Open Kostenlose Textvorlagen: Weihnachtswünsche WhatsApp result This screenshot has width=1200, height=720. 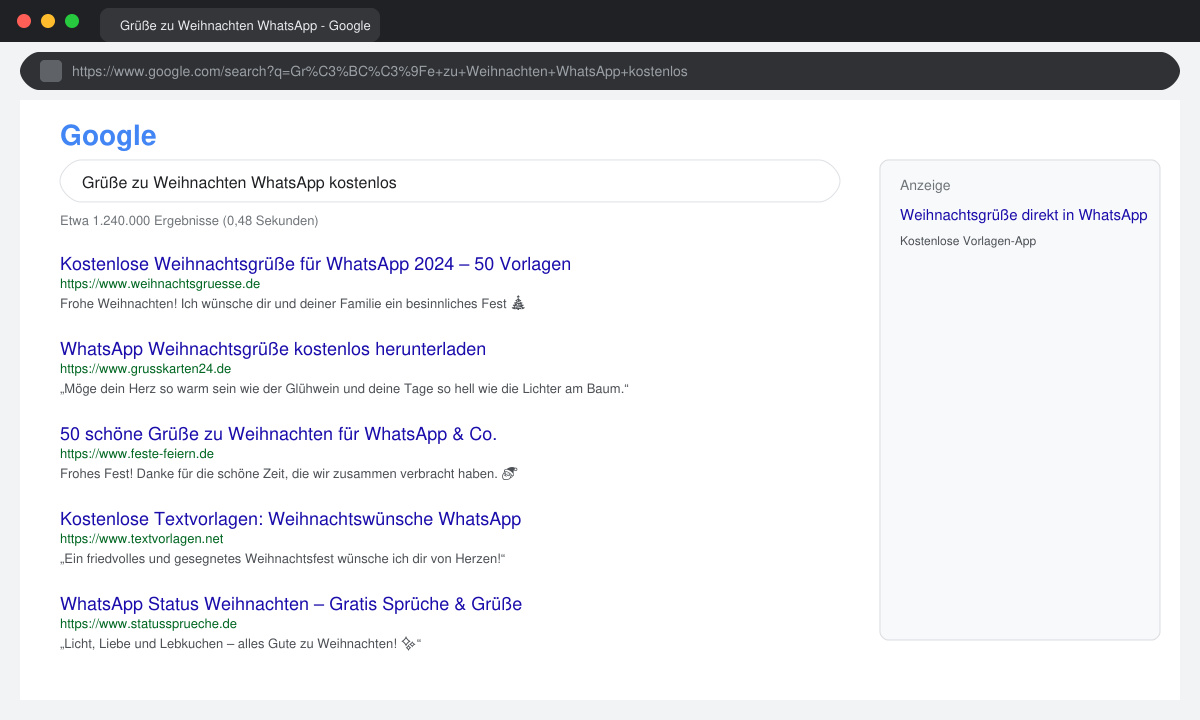pyautogui.click(x=290, y=519)
